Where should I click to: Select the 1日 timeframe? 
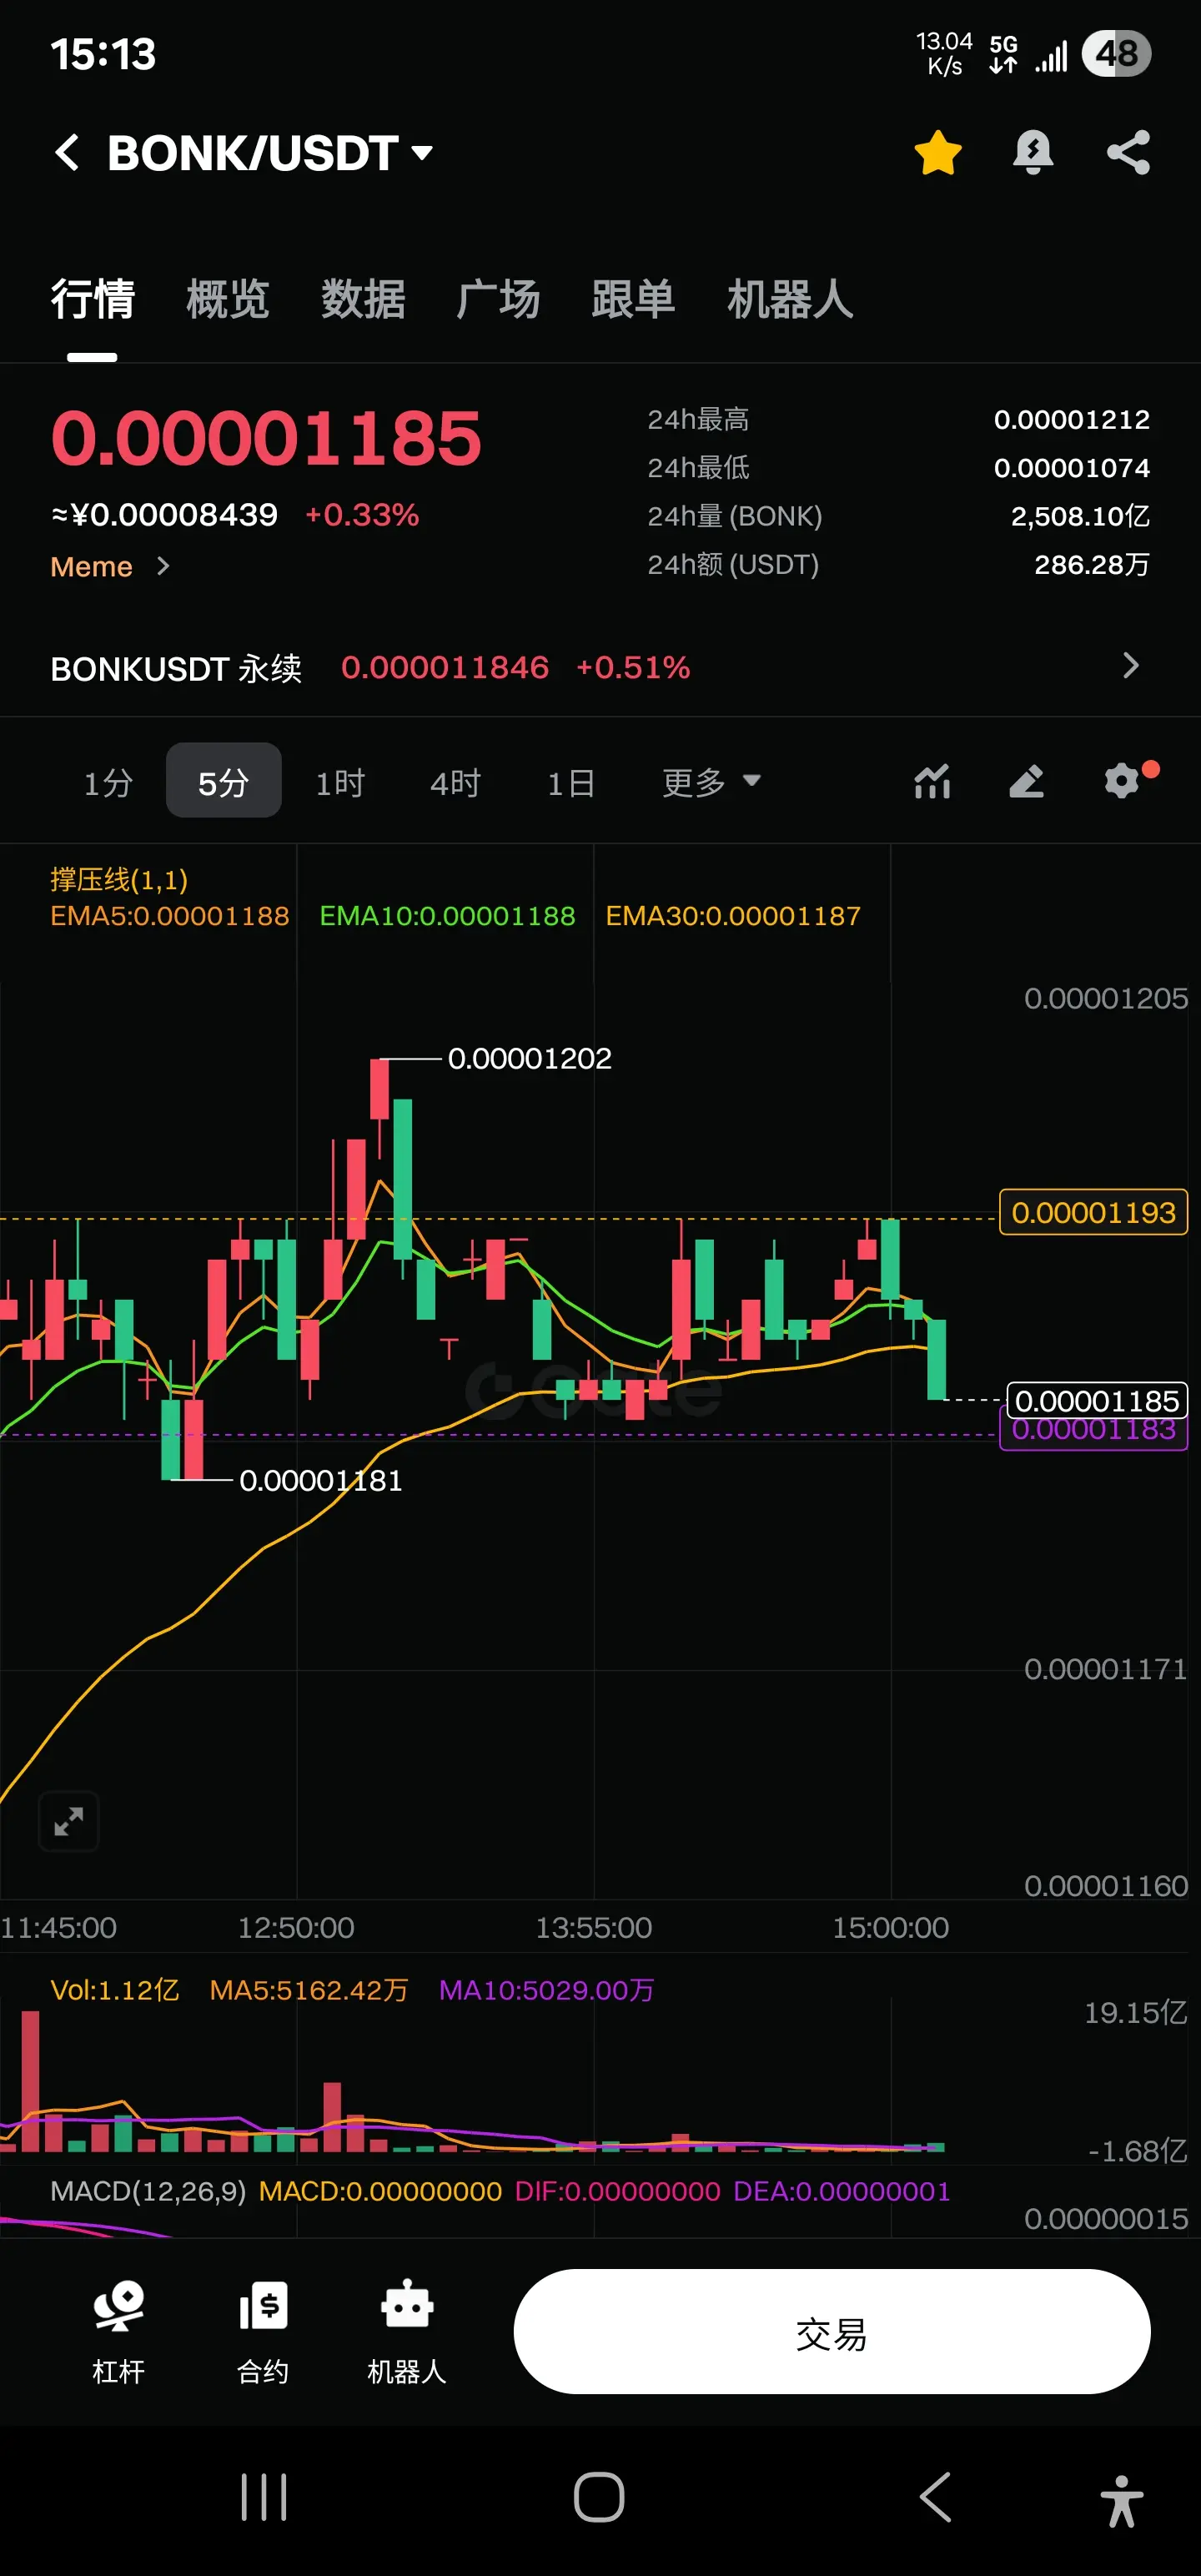click(571, 782)
